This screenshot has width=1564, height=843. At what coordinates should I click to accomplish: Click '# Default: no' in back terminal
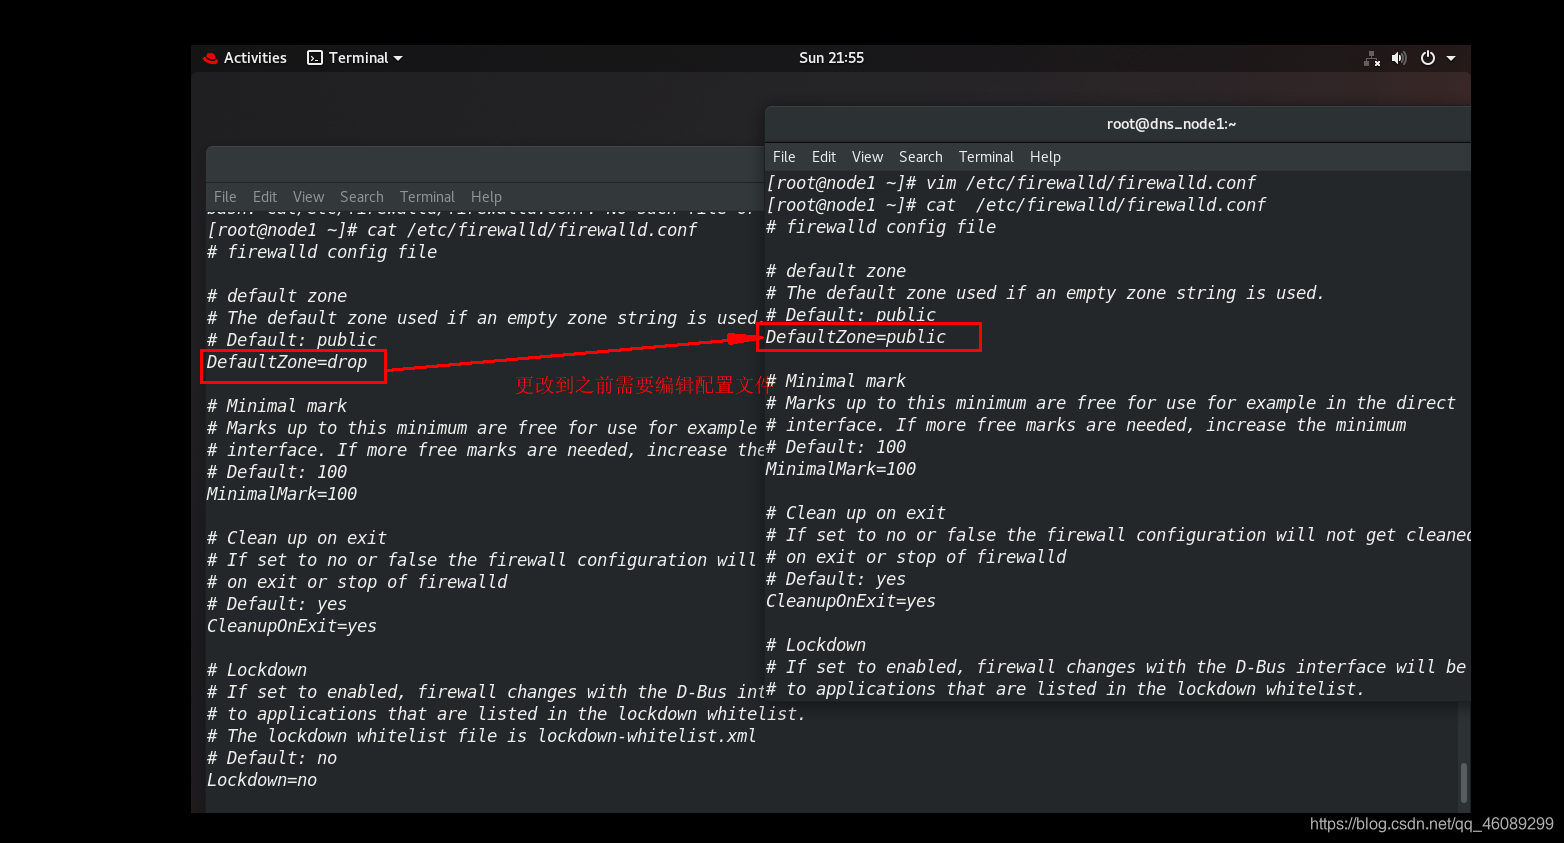(272, 758)
